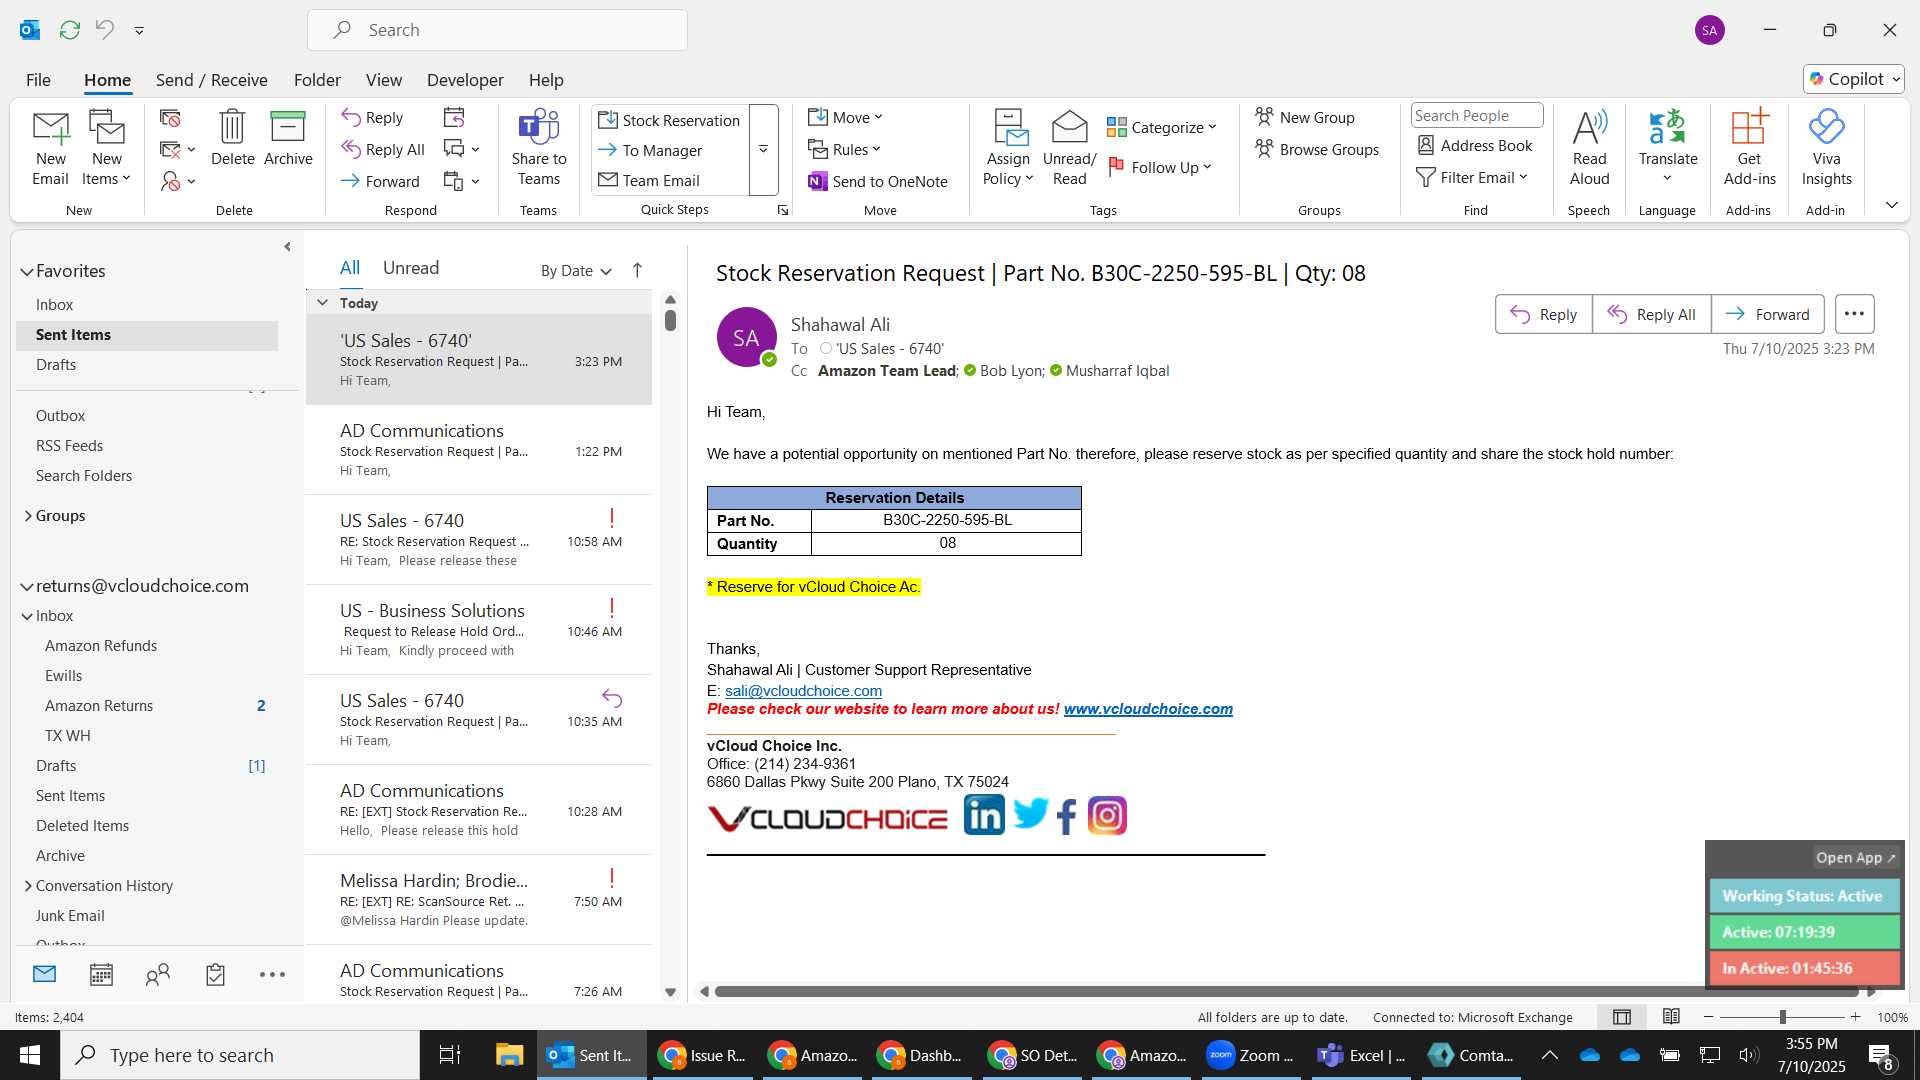
Task: Open People view in navigation bar
Action: (158, 975)
